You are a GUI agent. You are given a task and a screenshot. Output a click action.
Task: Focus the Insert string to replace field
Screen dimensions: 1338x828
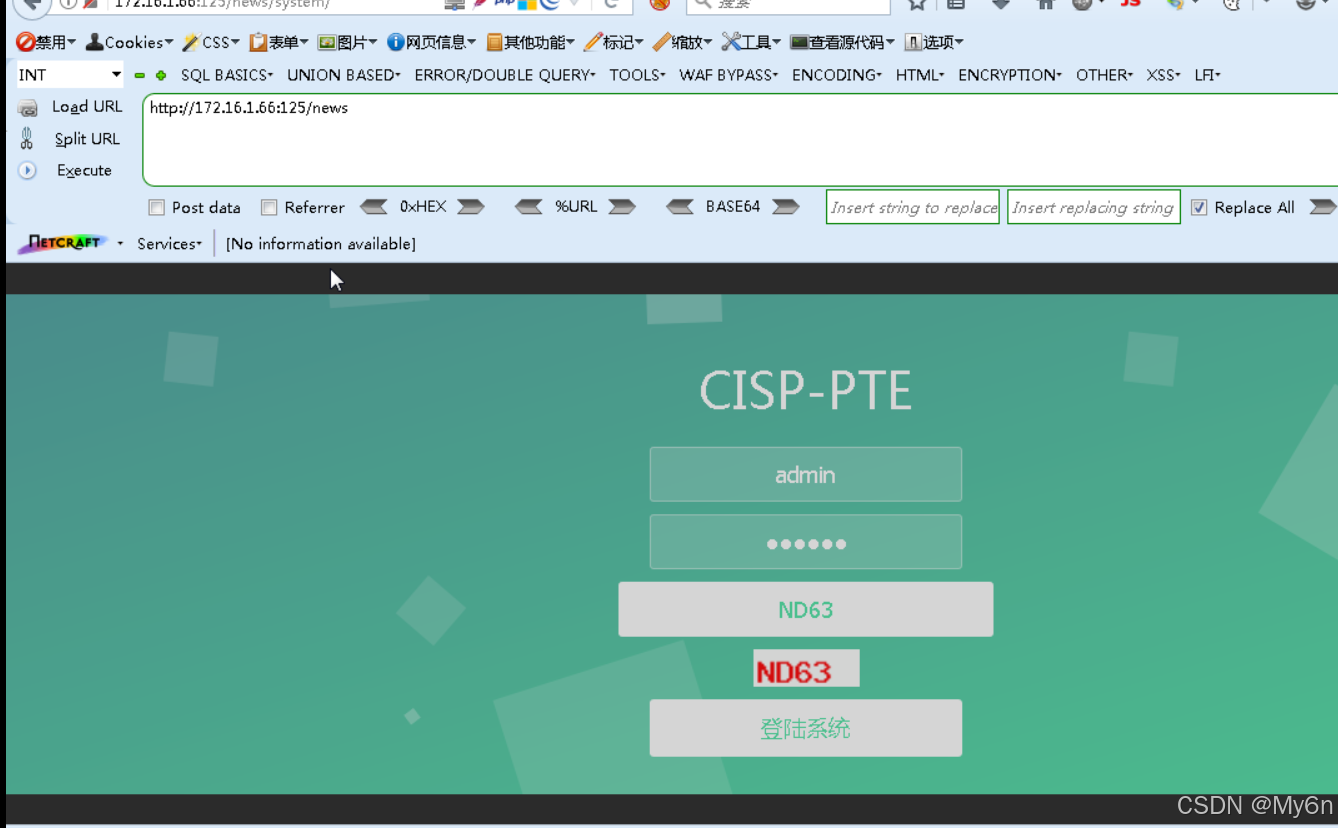pos(913,207)
